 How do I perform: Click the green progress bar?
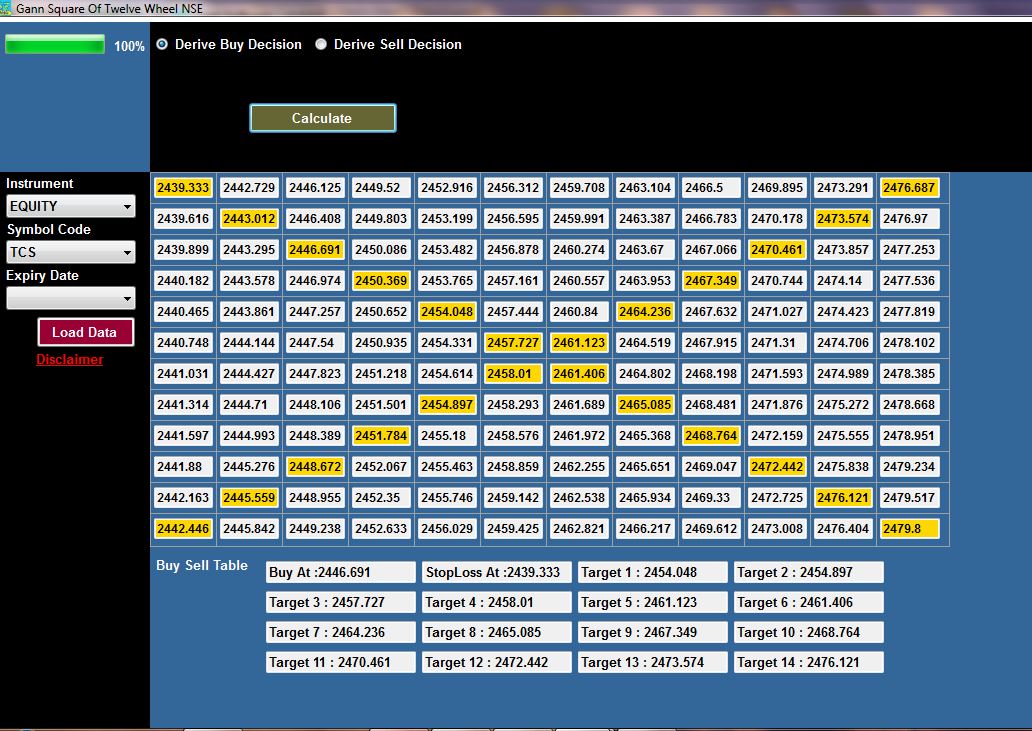[55, 45]
